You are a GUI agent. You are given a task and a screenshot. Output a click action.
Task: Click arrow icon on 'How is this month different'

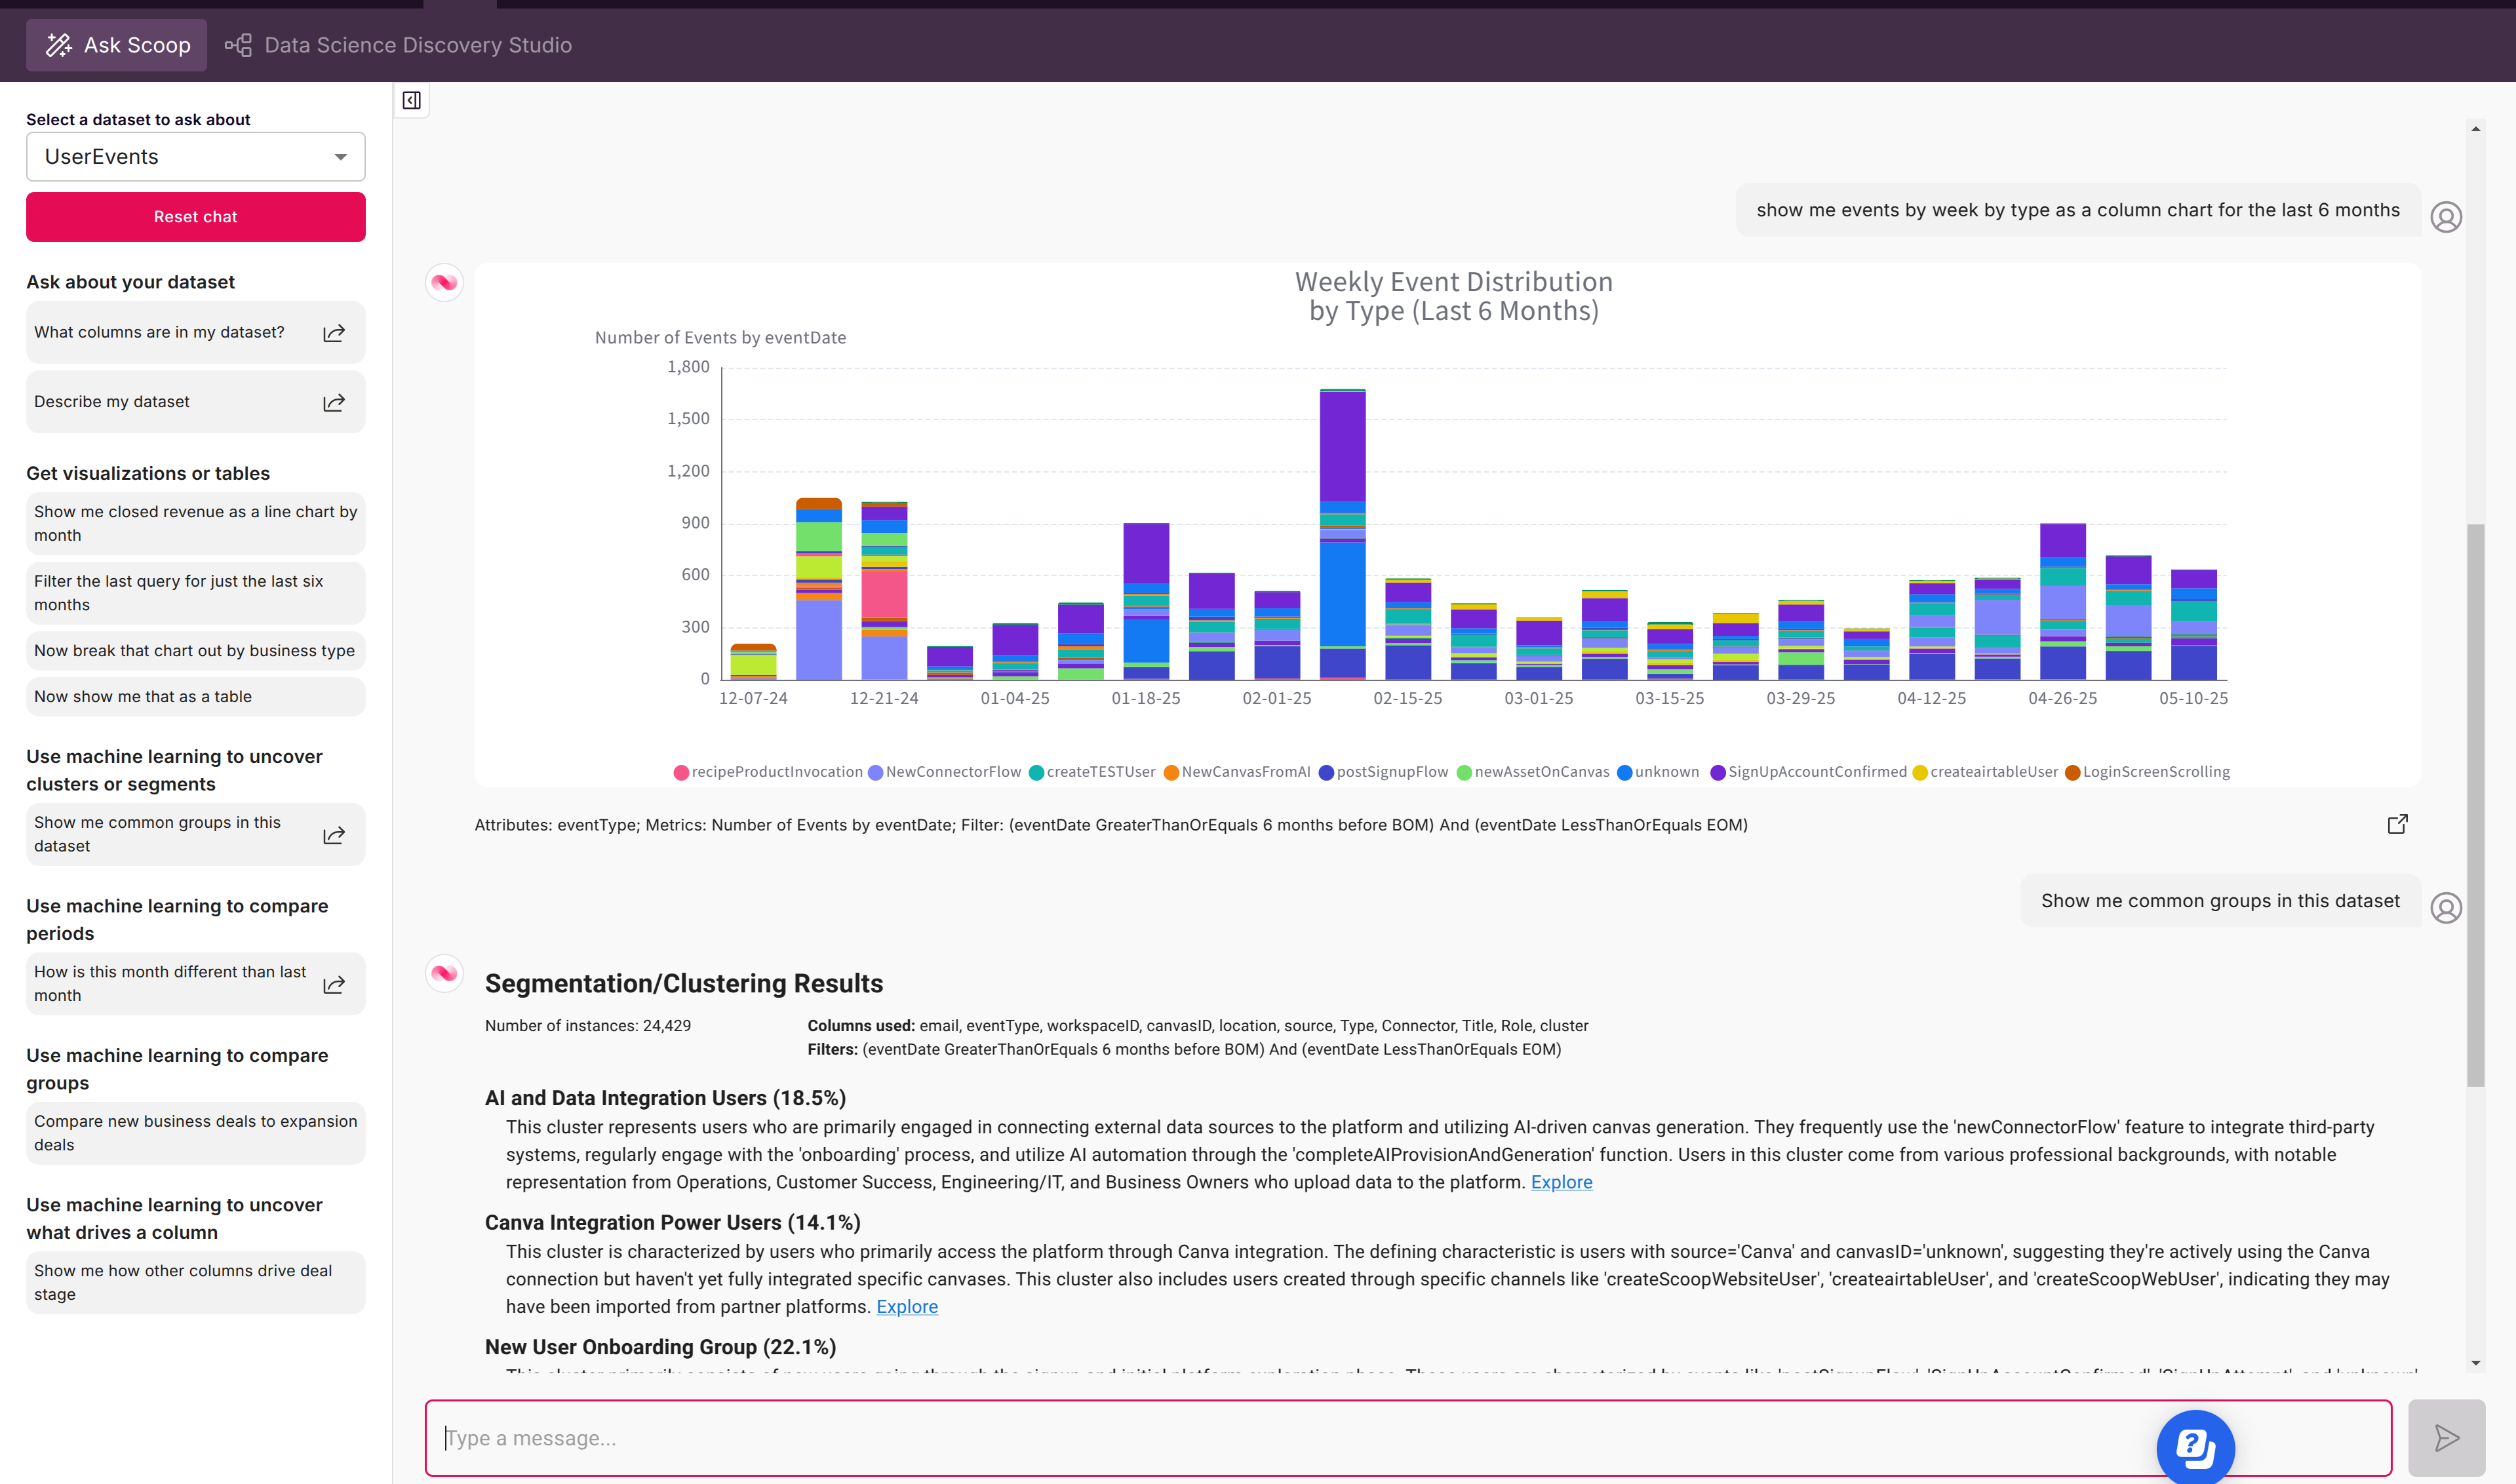[x=334, y=984]
